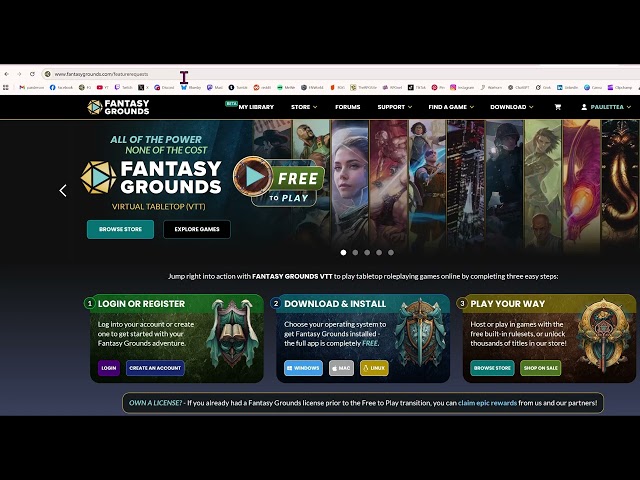This screenshot has width=640, height=480.
Task: Click the Create An Account button
Action: pos(155,368)
